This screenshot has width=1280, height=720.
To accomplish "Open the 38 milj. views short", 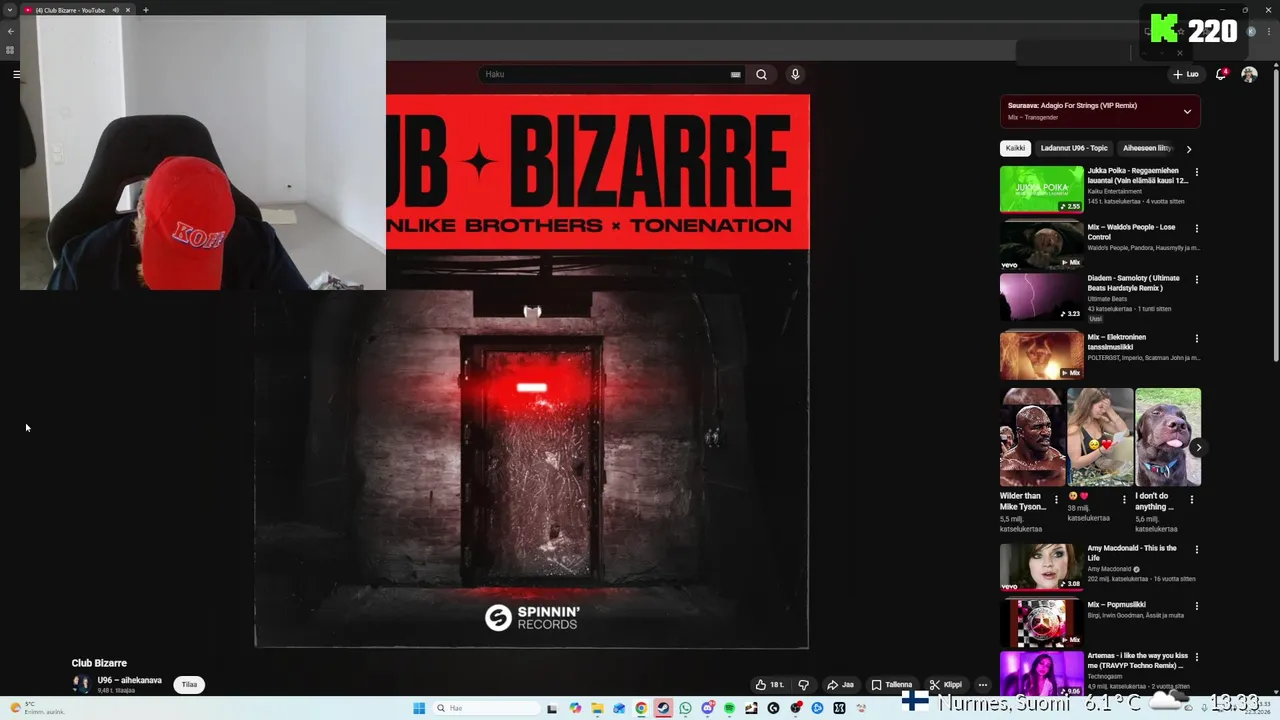I will coord(1100,437).
